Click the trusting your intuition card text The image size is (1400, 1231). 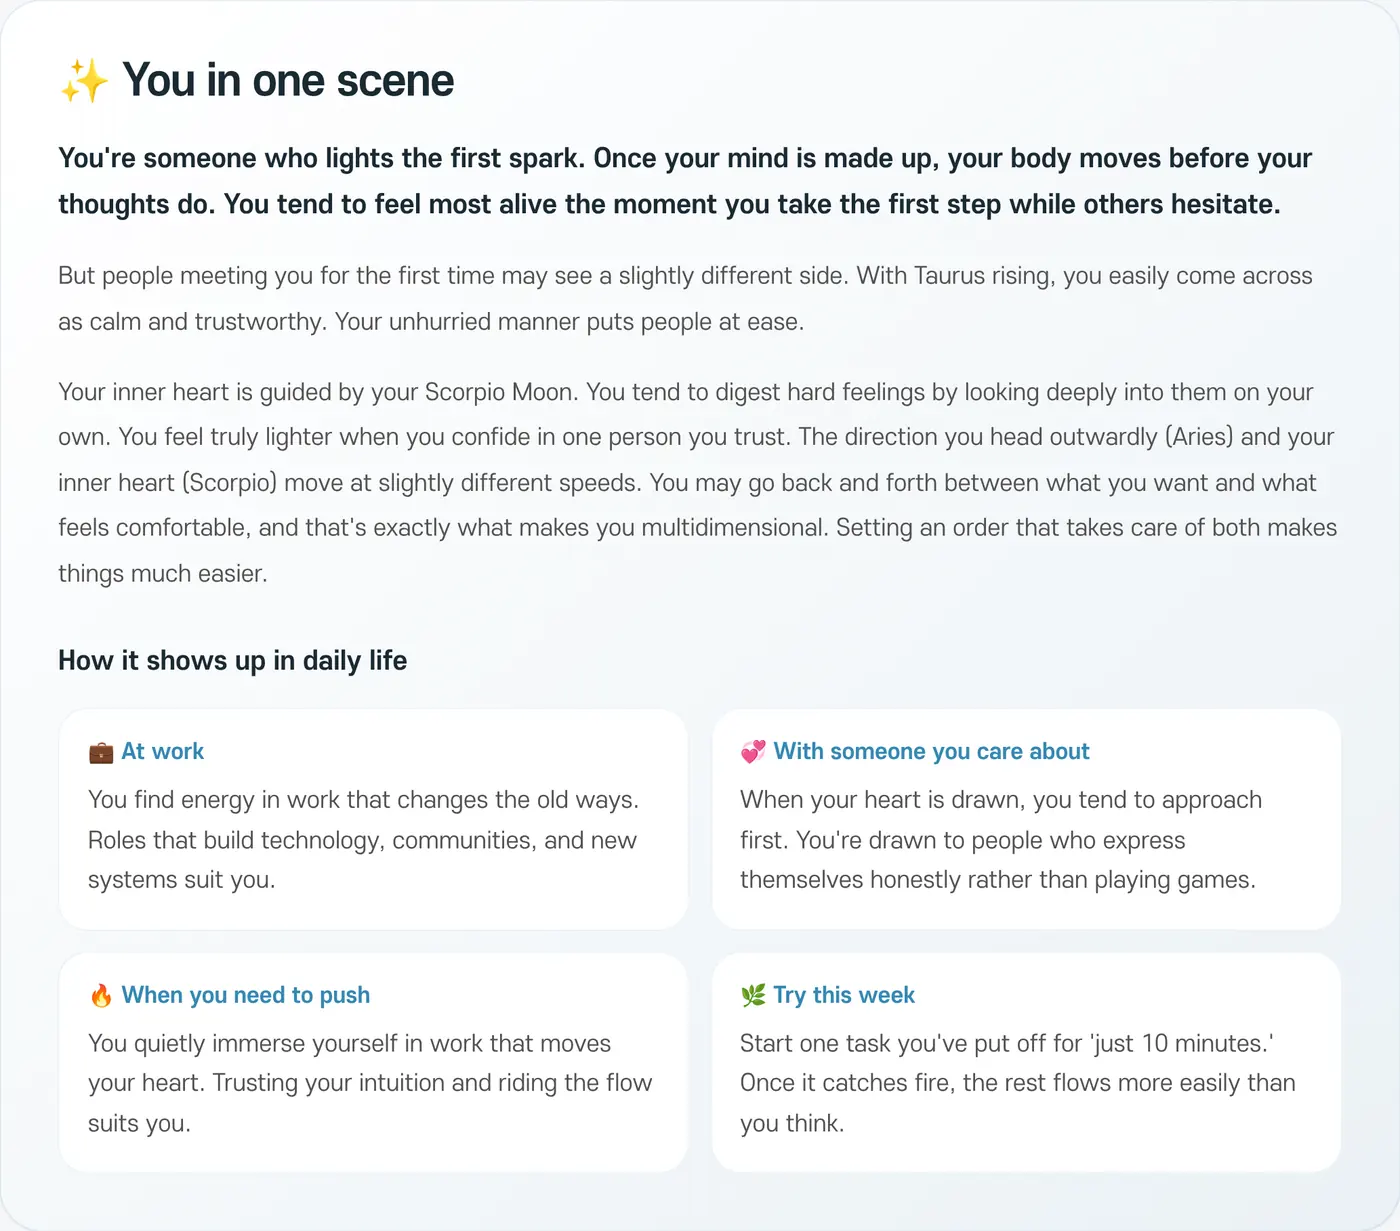click(x=370, y=1084)
